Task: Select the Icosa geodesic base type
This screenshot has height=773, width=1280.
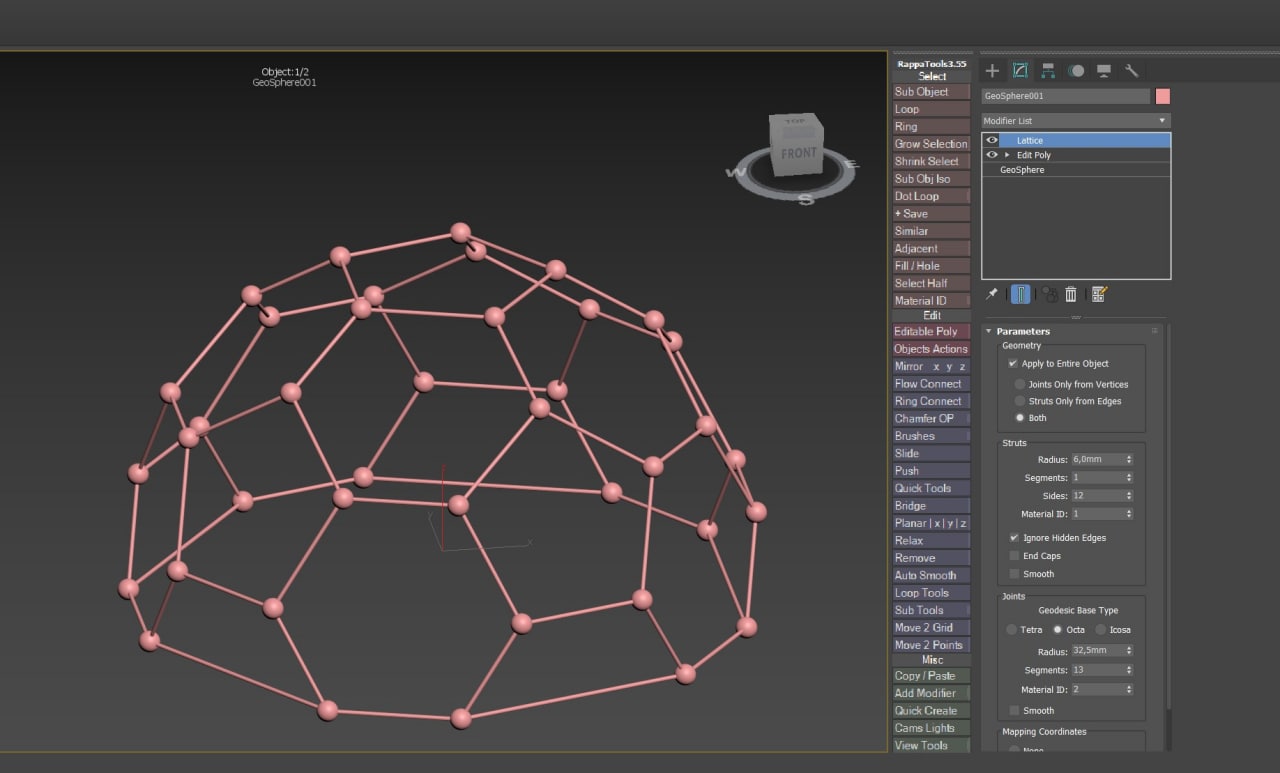Action: click(1101, 630)
